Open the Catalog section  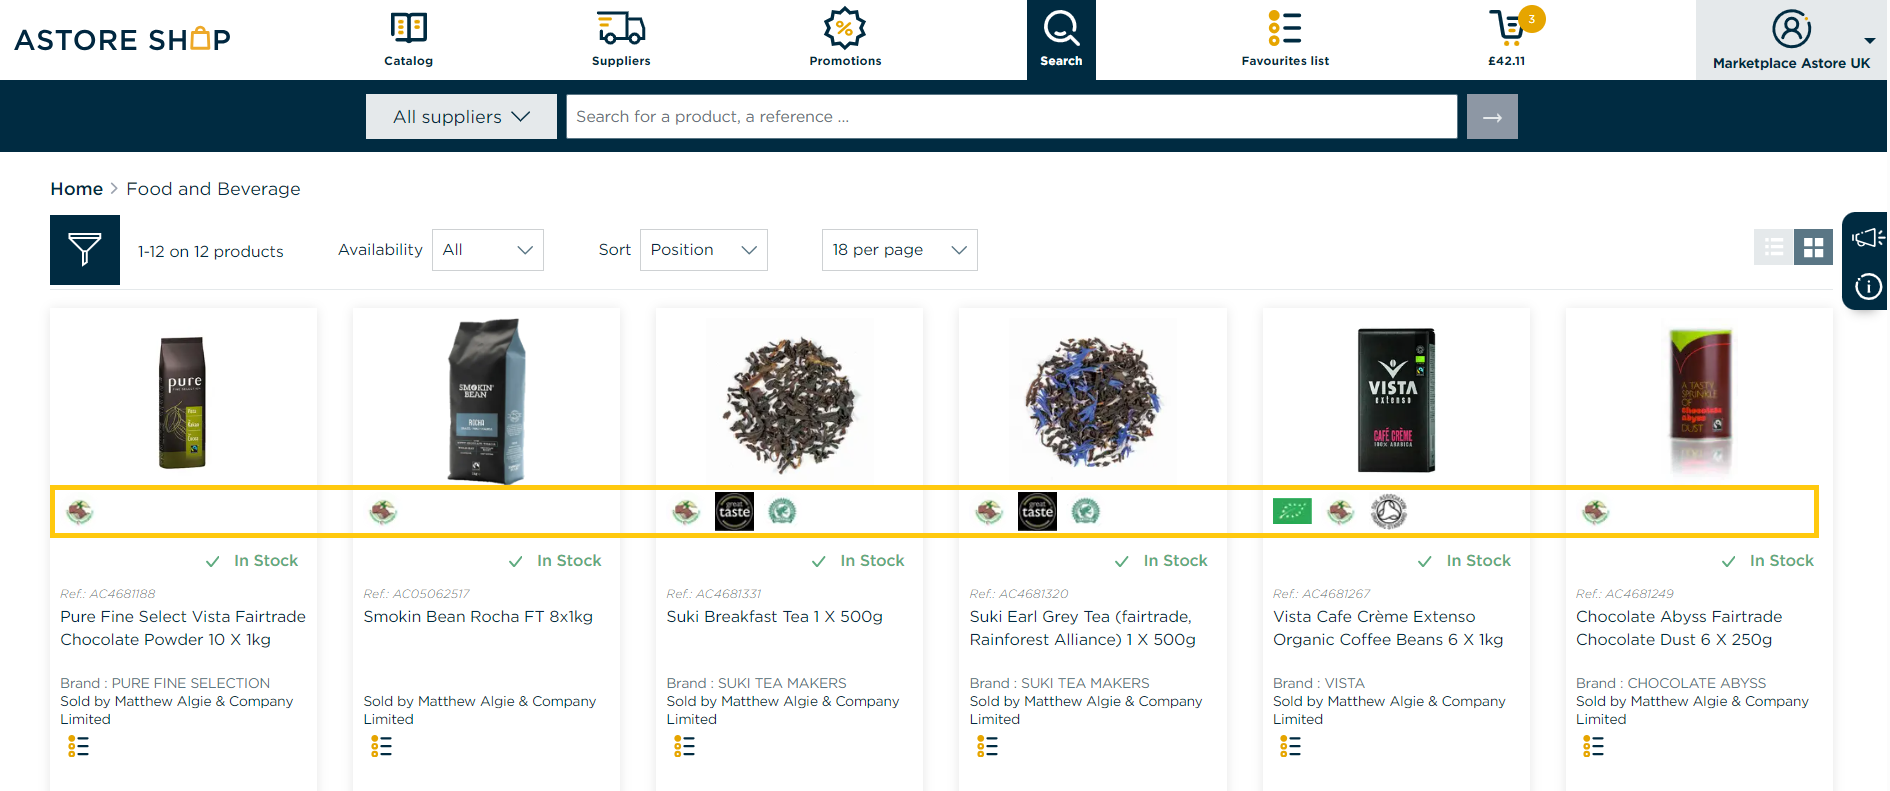coord(408,40)
